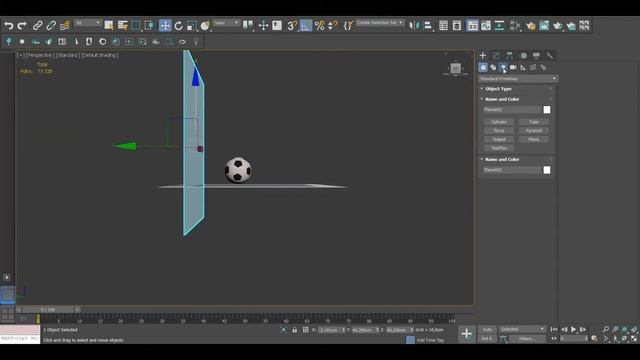Toggle Spinner Snap in the toolbar
This screenshot has width=640, height=360.
click(333, 26)
